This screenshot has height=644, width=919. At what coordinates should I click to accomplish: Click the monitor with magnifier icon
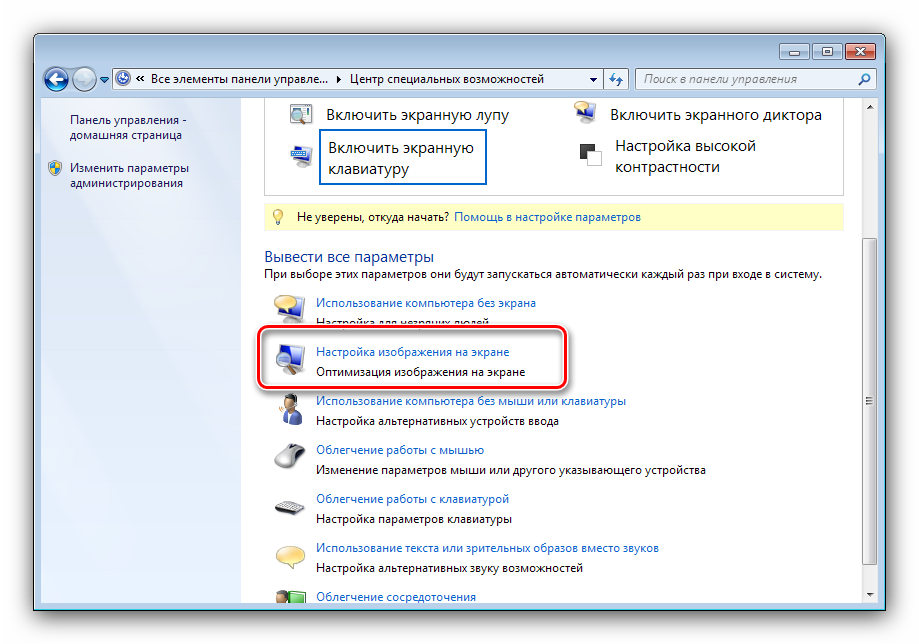coord(290,359)
